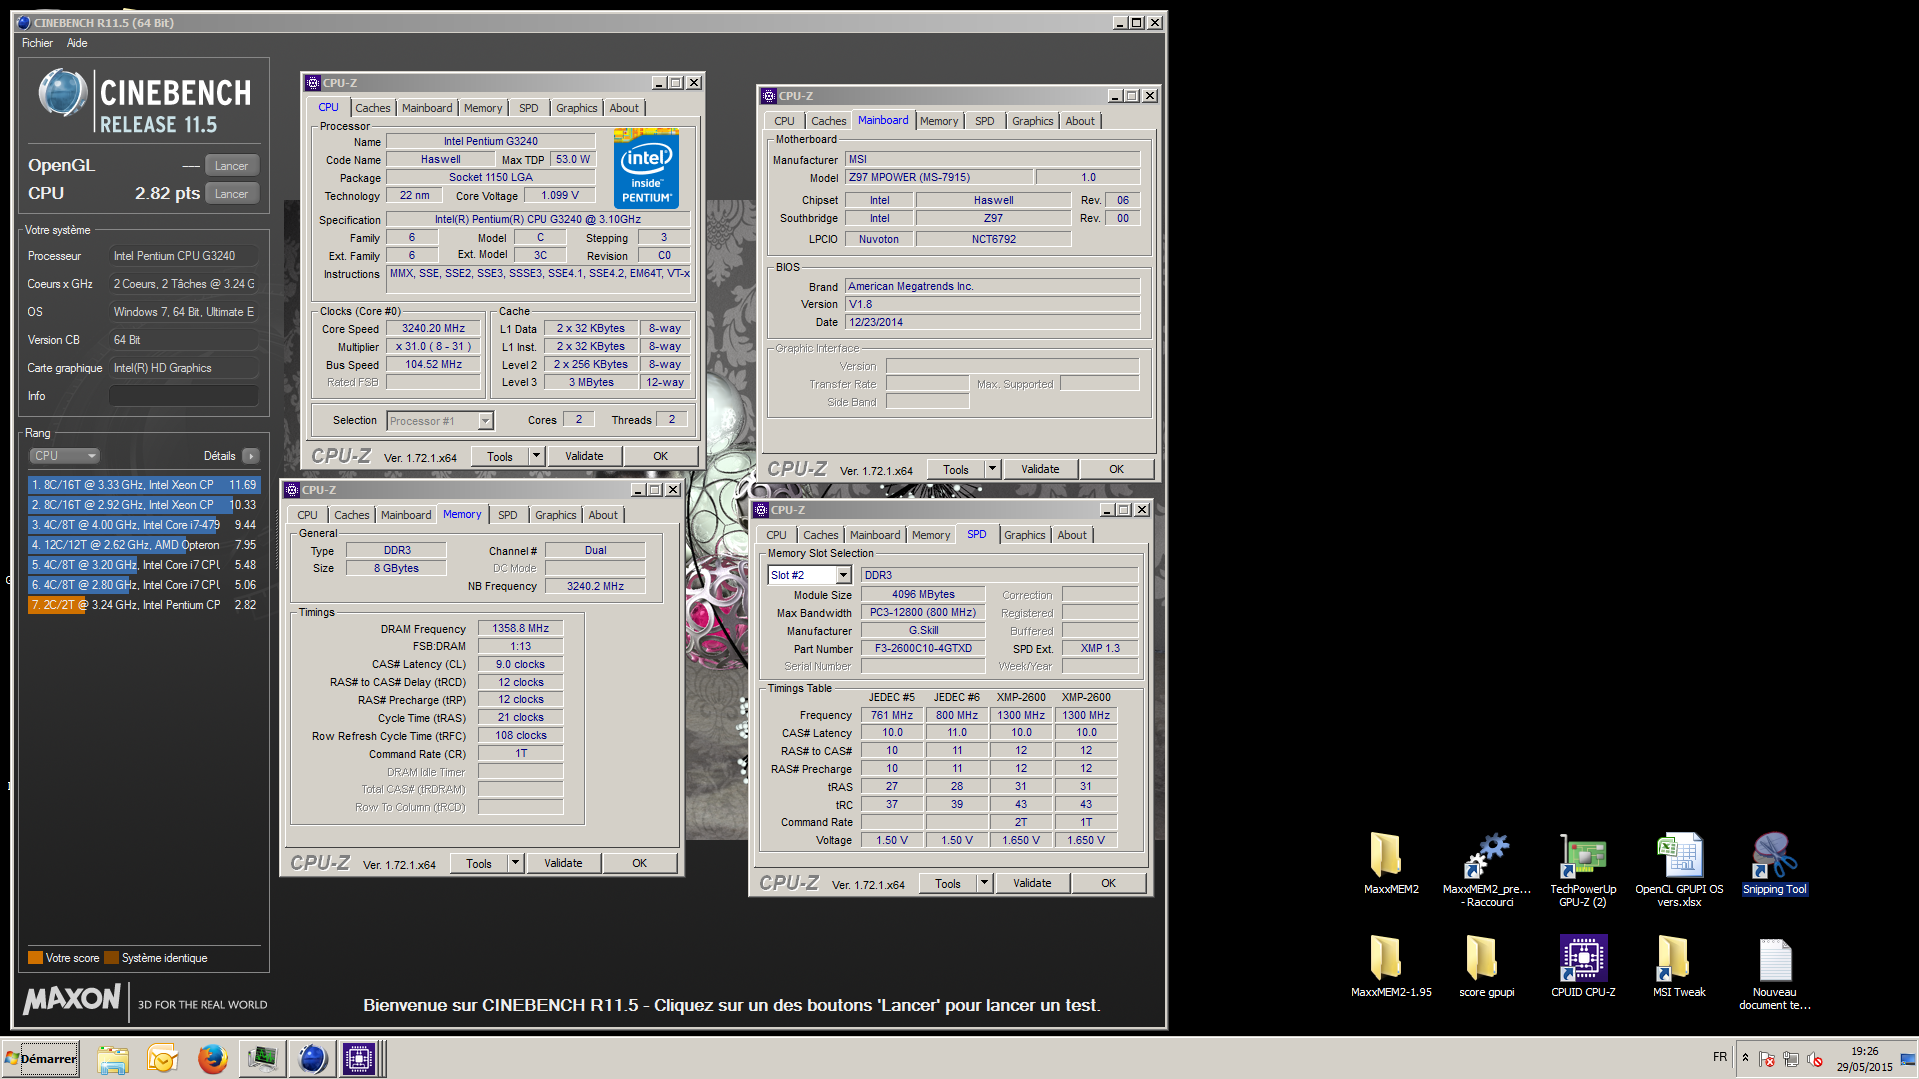Click Validate in CPU tab window
Image resolution: width=1919 pixels, height=1079 pixels.
coord(584,456)
